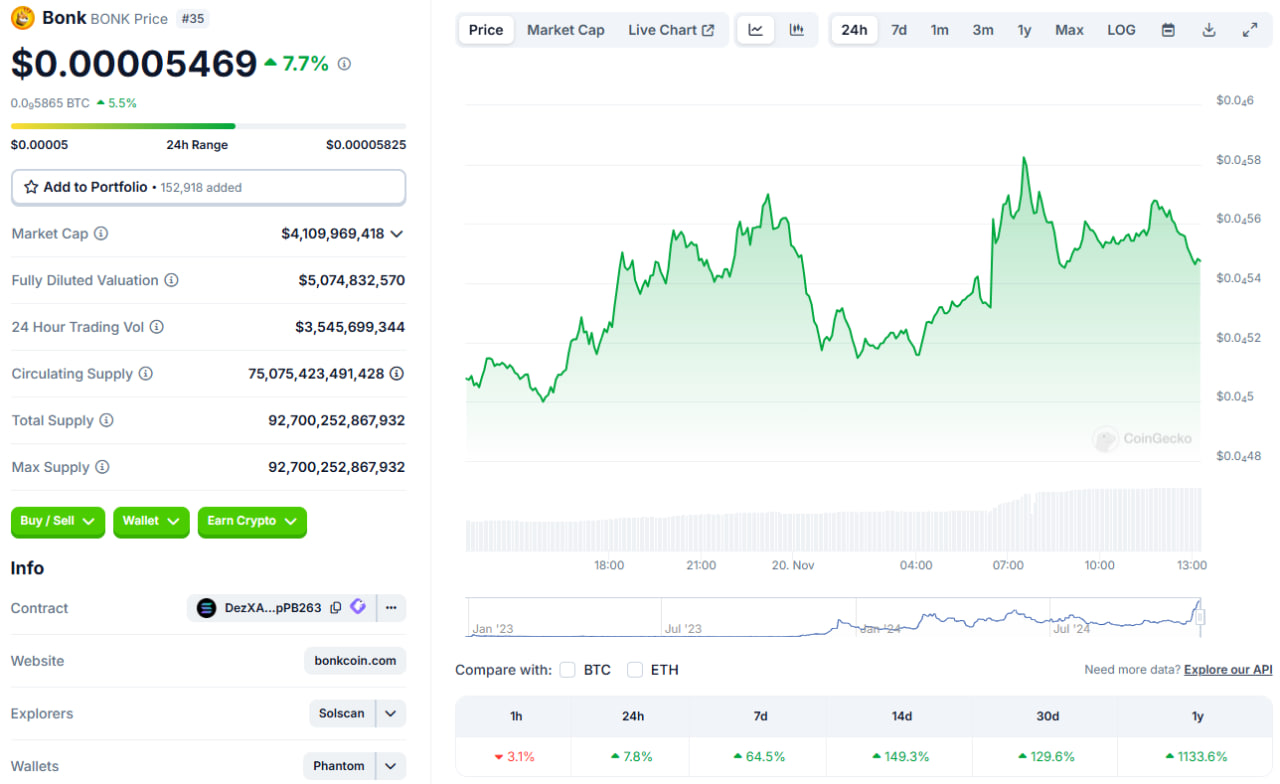Click the 7d 64.5% change value
The image size is (1280, 784).
pos(758,756)
